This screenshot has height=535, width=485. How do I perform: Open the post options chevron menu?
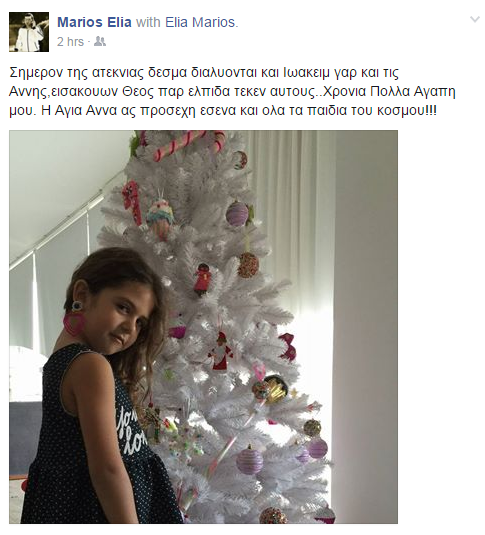[475, 19]
